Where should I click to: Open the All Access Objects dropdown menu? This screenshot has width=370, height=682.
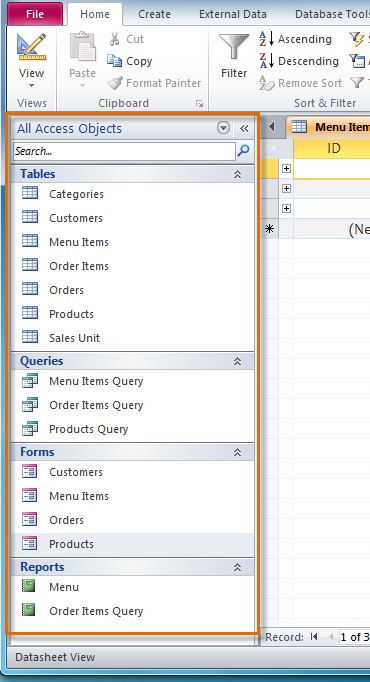(223, 128)
